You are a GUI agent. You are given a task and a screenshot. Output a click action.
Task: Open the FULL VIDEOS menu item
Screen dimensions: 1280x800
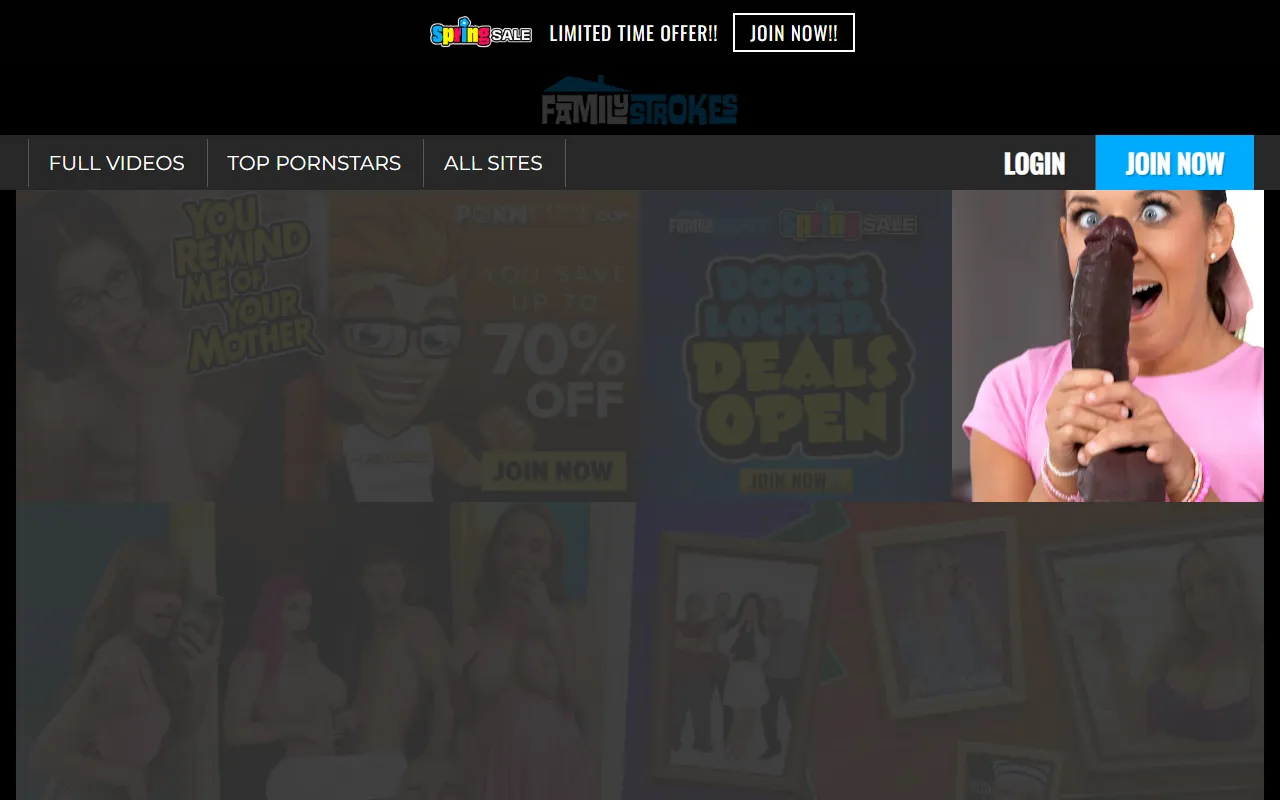coord(117,163)
